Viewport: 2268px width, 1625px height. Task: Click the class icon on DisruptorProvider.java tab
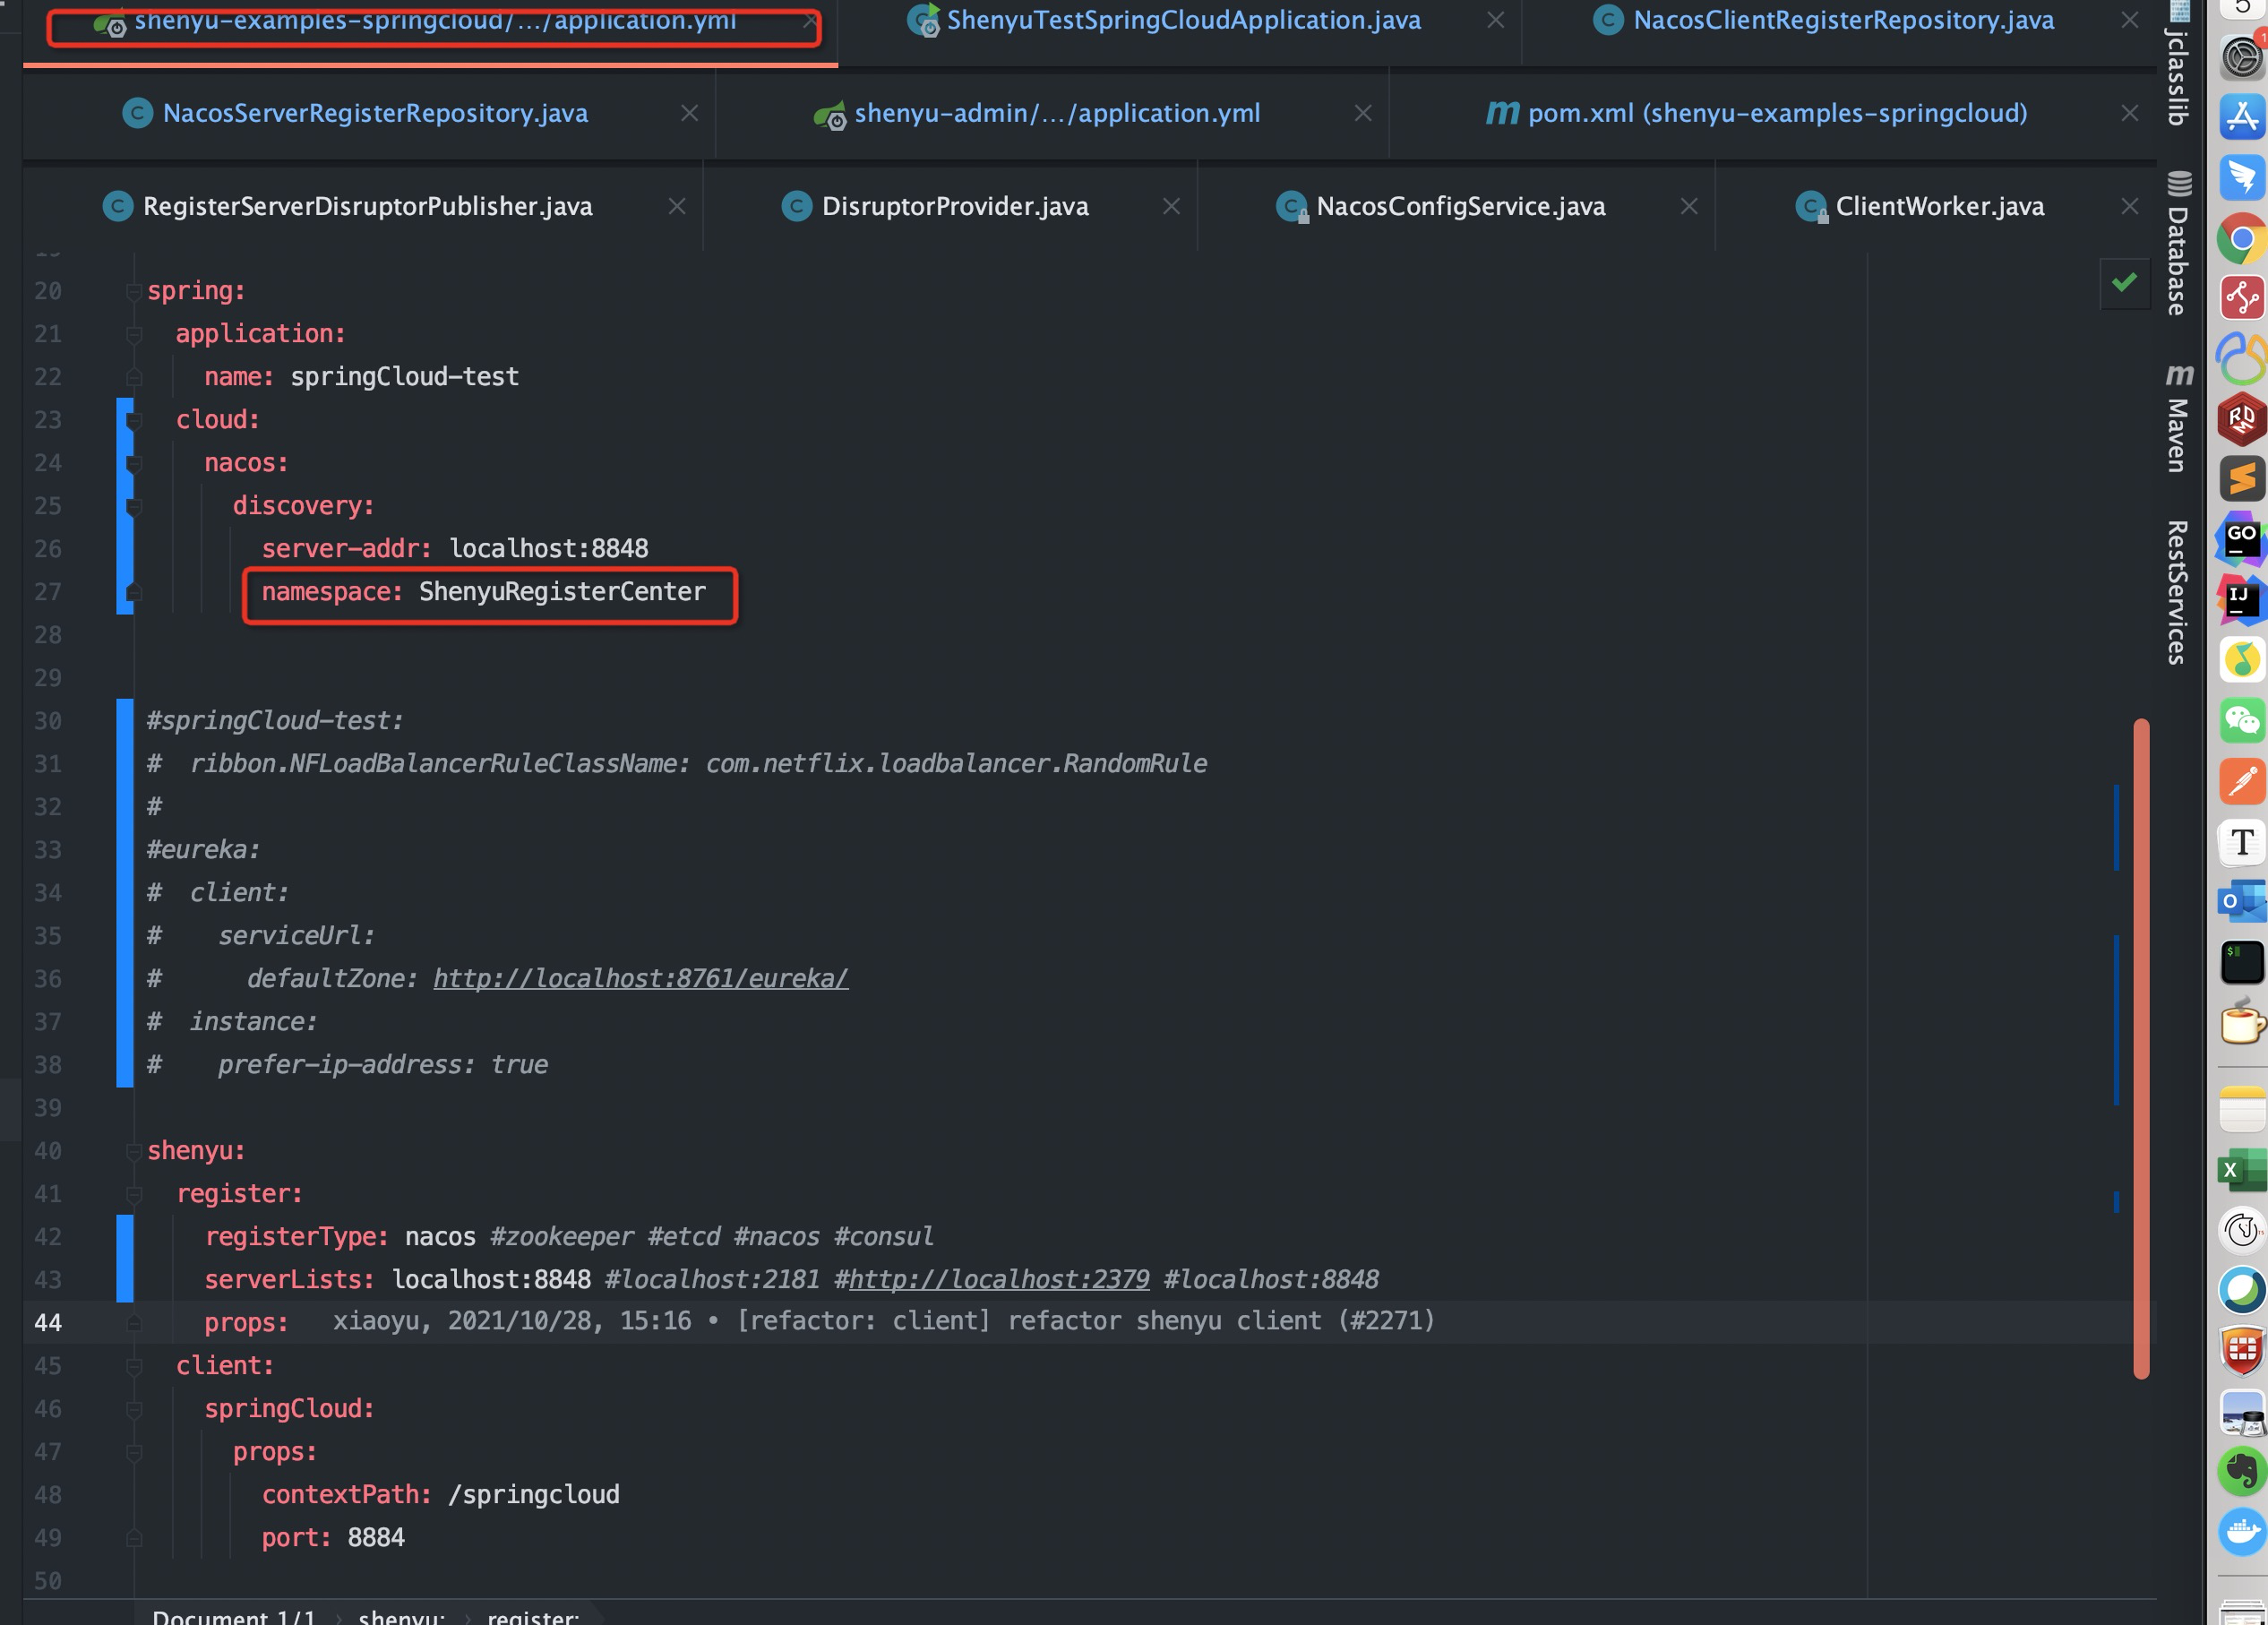[x=796, y=206]
